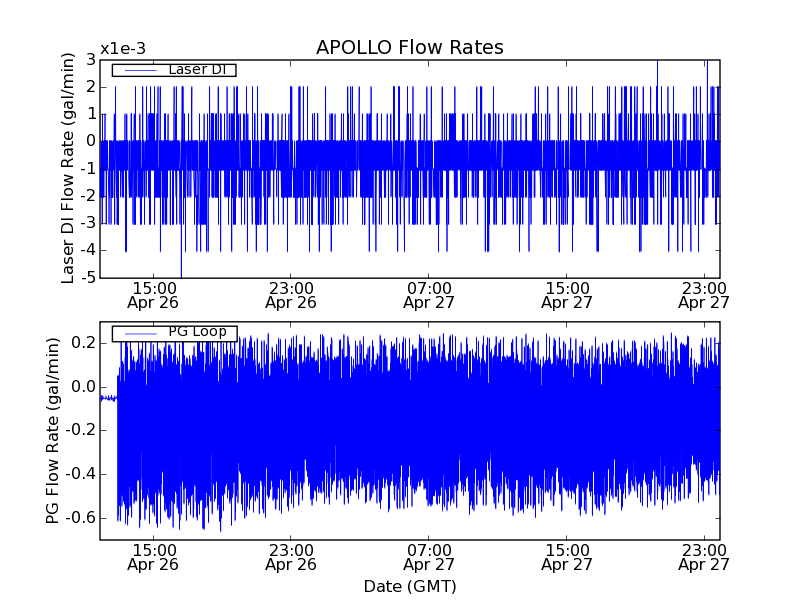Image resolution: width=800 pixels, height=600 pixels.
Task: Click the APOLLO Flow Rates chart title
Action: click(x=410, y=47)
